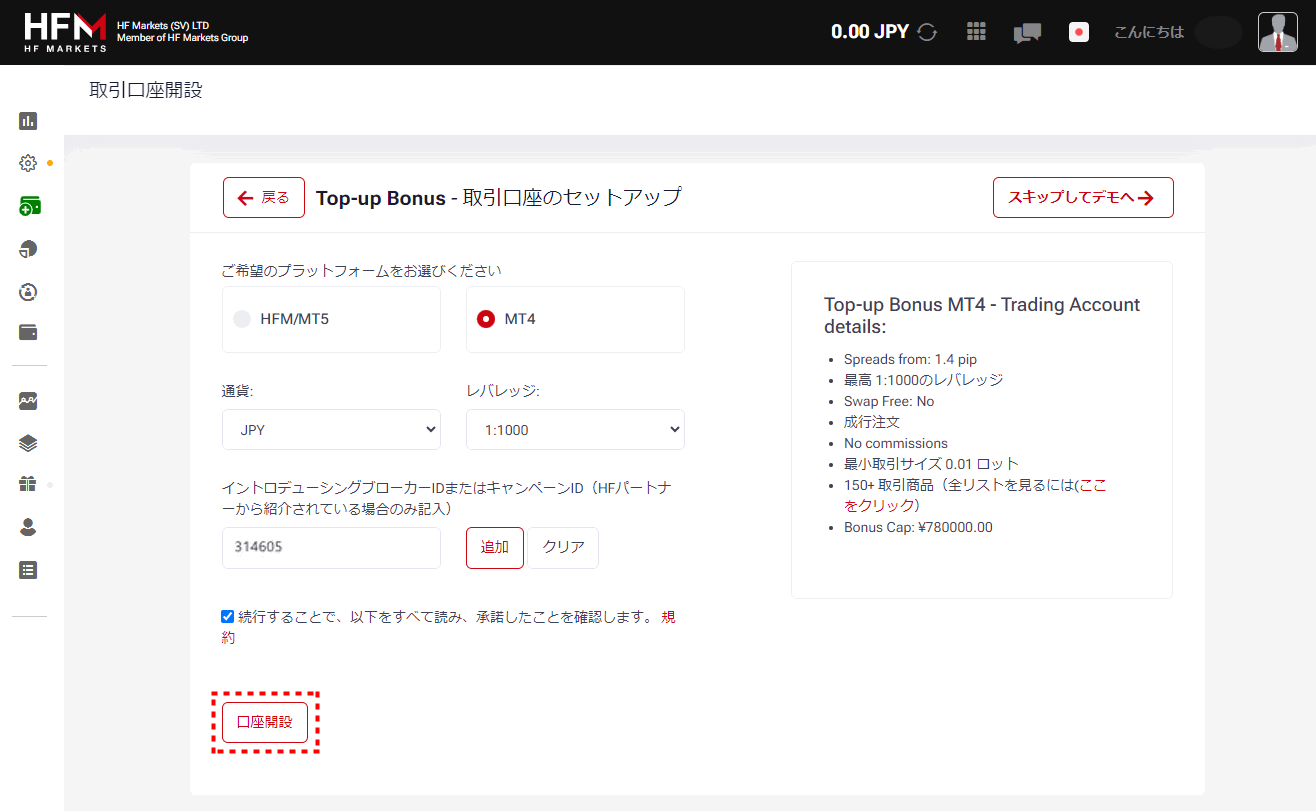This screenshot has width=1316, height=811.
Task: Open the ここをクリック instruments list link
Action: tap(1092, 485)
